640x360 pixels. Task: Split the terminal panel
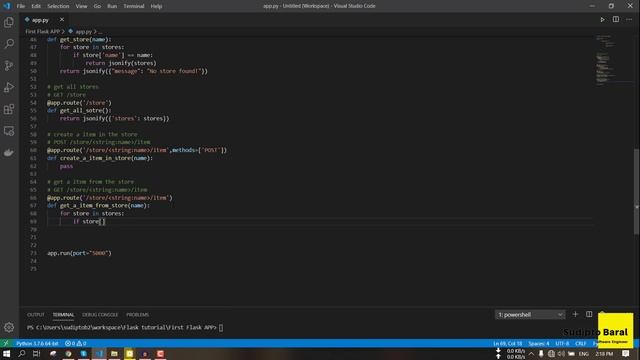click(589, 314)
